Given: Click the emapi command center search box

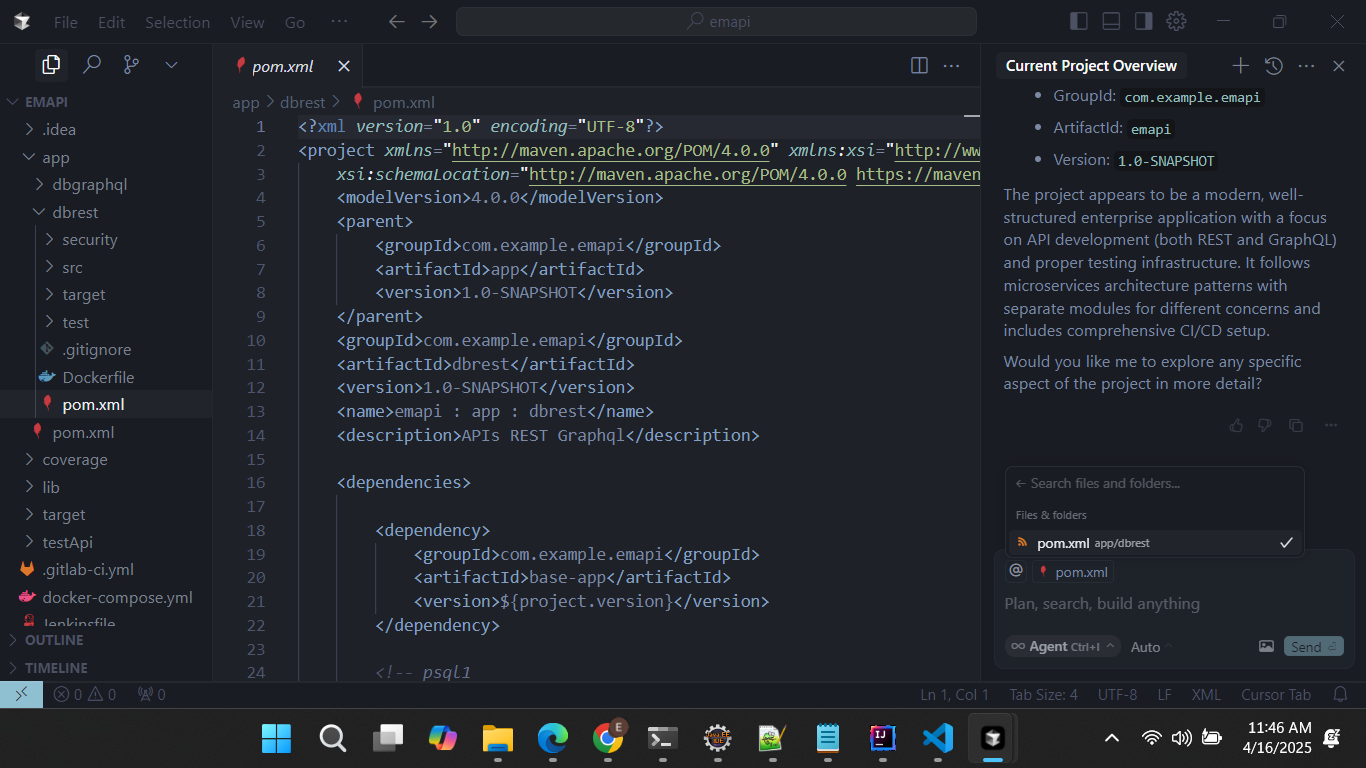Looking at the screenshot, I should (716, 21).
